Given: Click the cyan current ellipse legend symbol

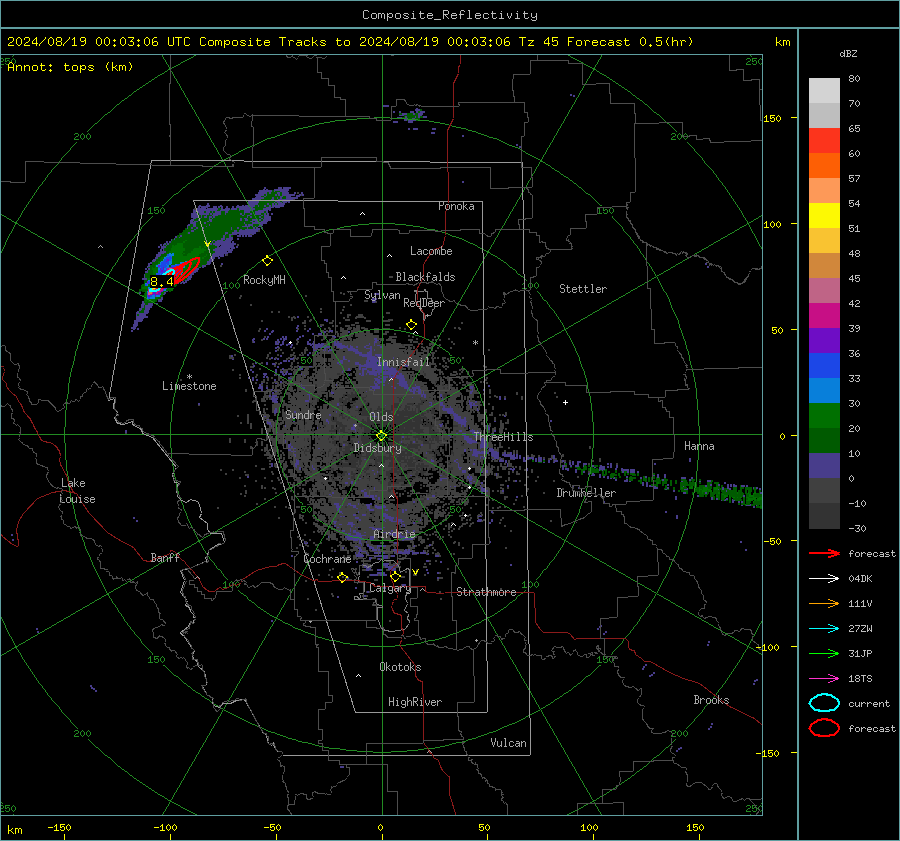Looking at the screenshot, I should (824, 703).
